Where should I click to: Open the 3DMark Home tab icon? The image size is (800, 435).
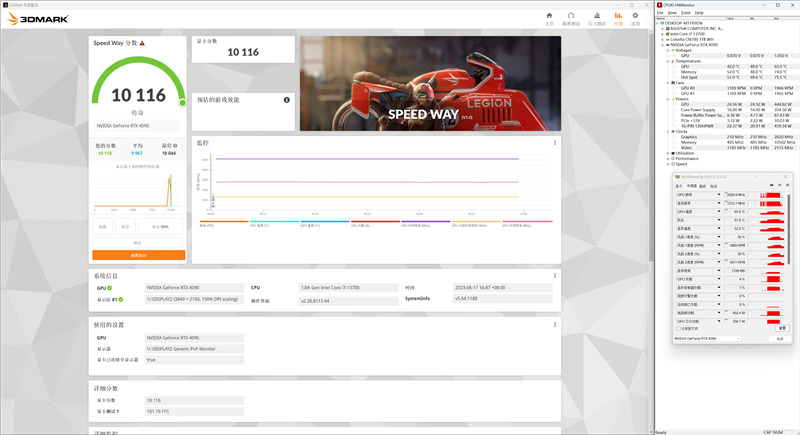coord(547,18)
